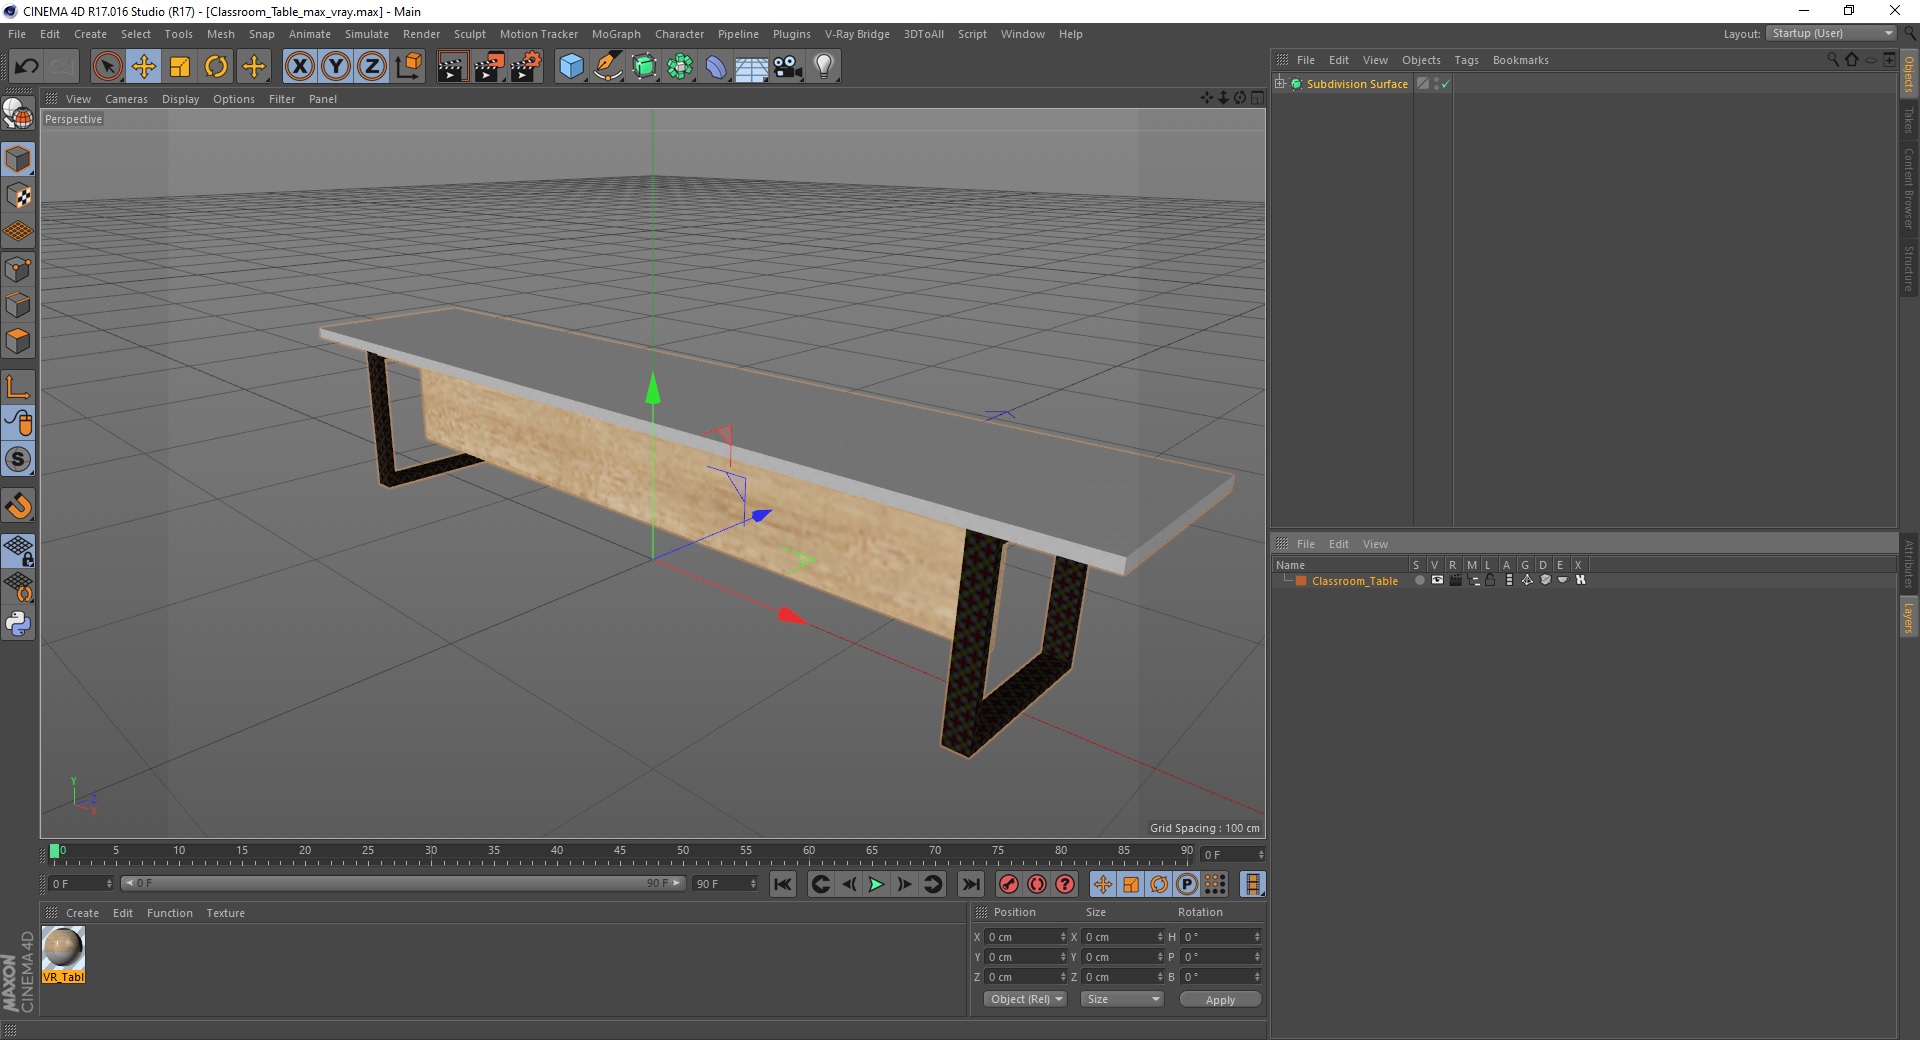Open the Mesh menu
Image resolution: width=1920 pixels, height=1040 pixels.
[220, 34]
